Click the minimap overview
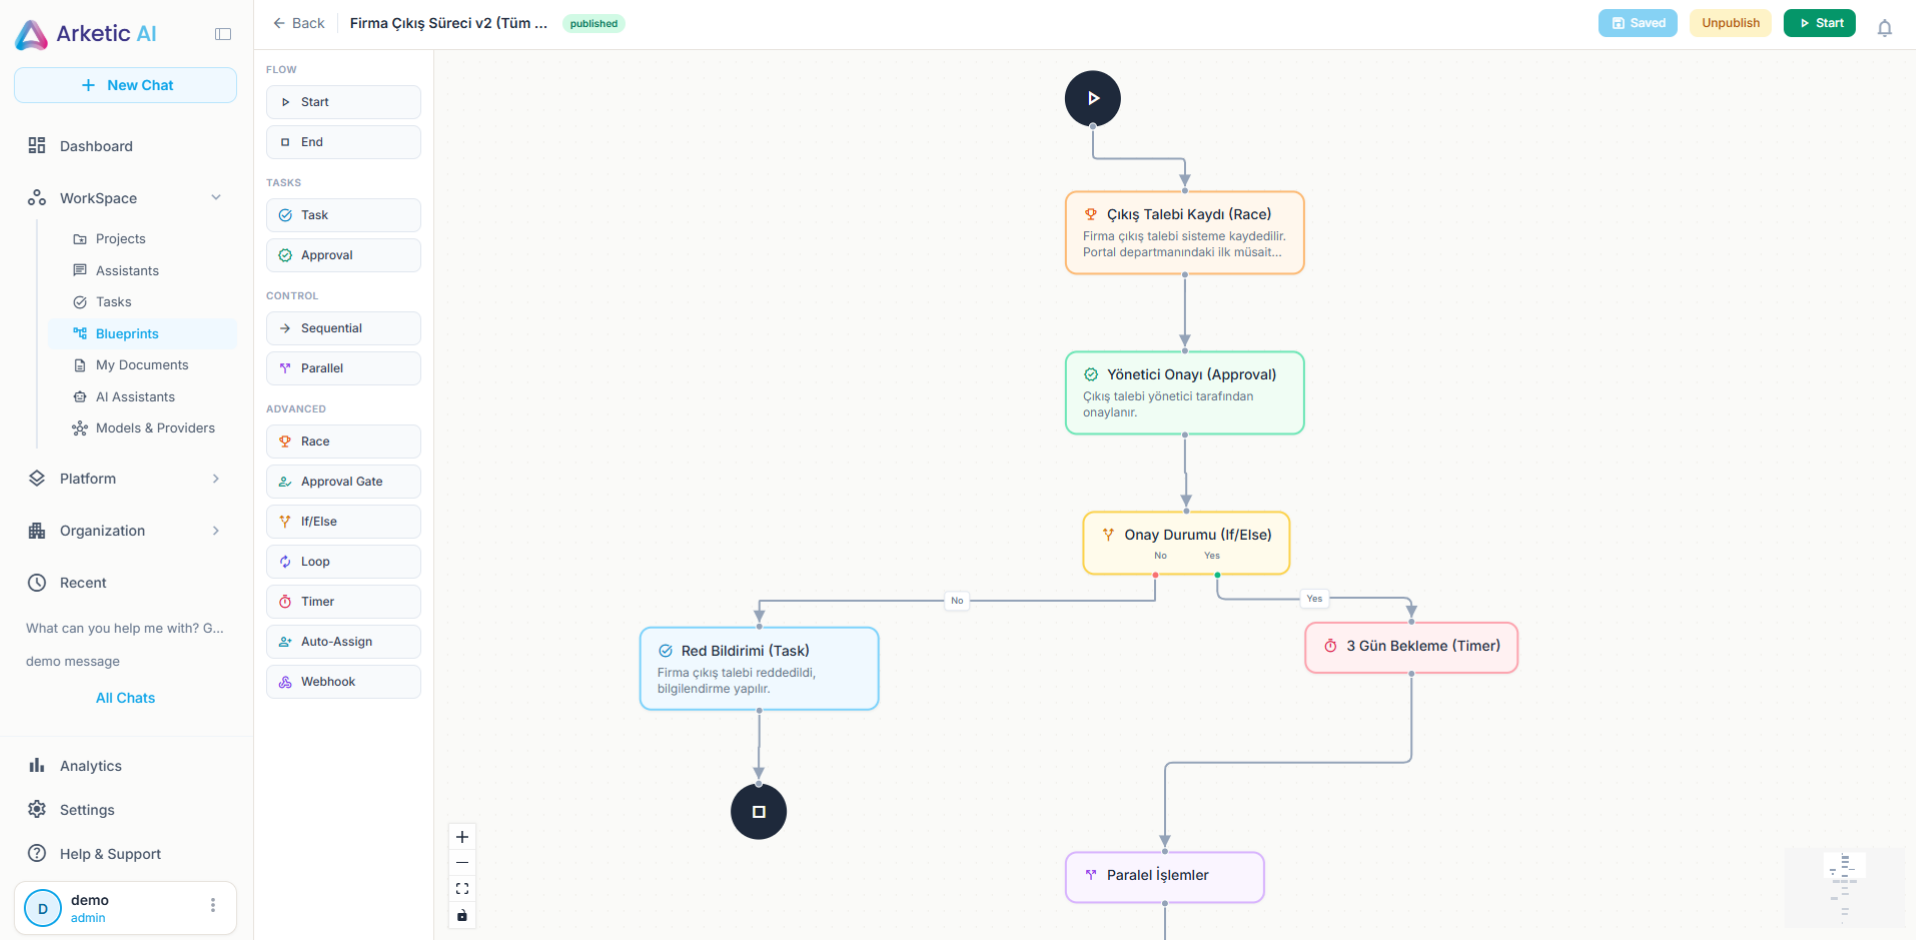 tap(1844, 887)
